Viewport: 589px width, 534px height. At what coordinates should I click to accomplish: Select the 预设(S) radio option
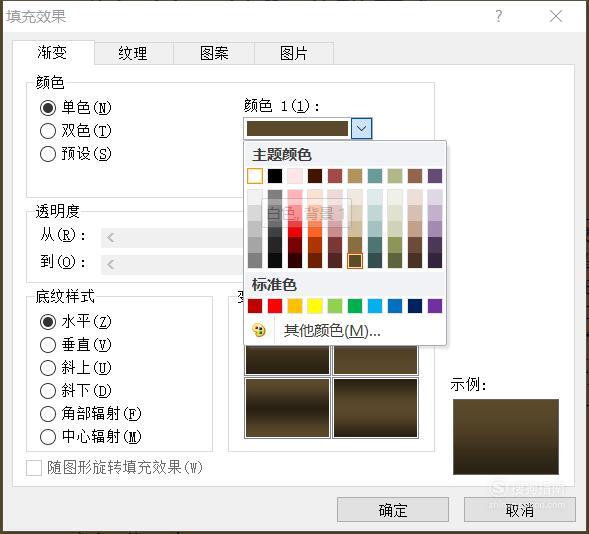click(76, 154)
